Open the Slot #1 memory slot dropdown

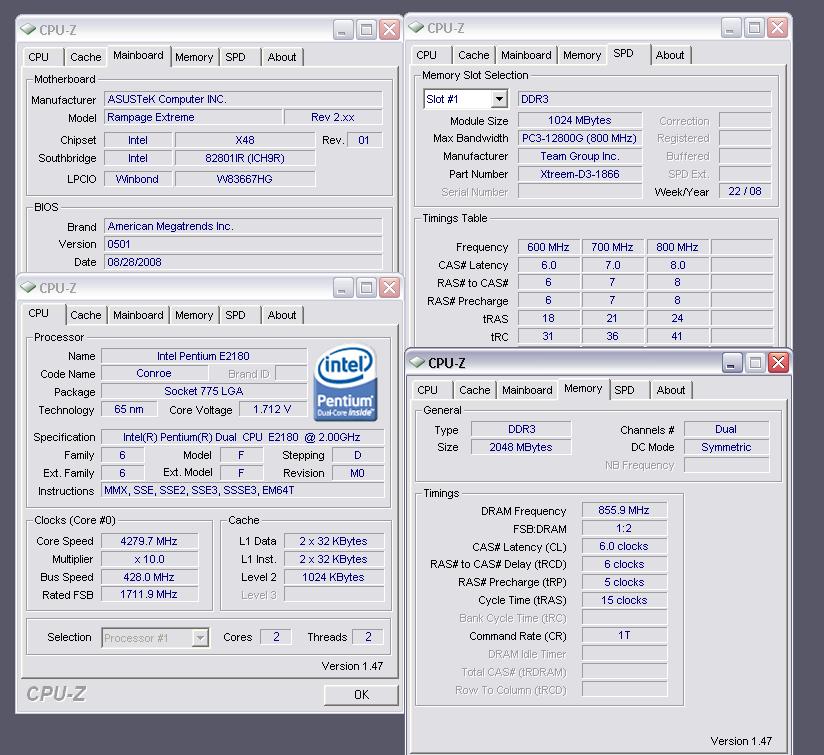pos(499,99)
